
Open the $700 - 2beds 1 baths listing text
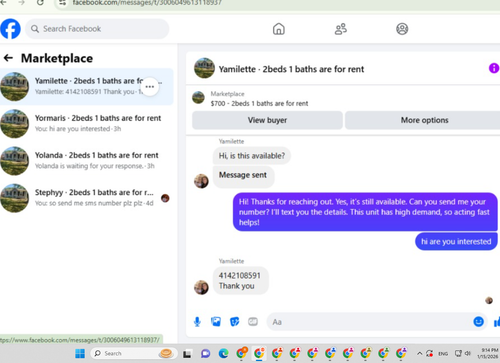tap(259, 103)
